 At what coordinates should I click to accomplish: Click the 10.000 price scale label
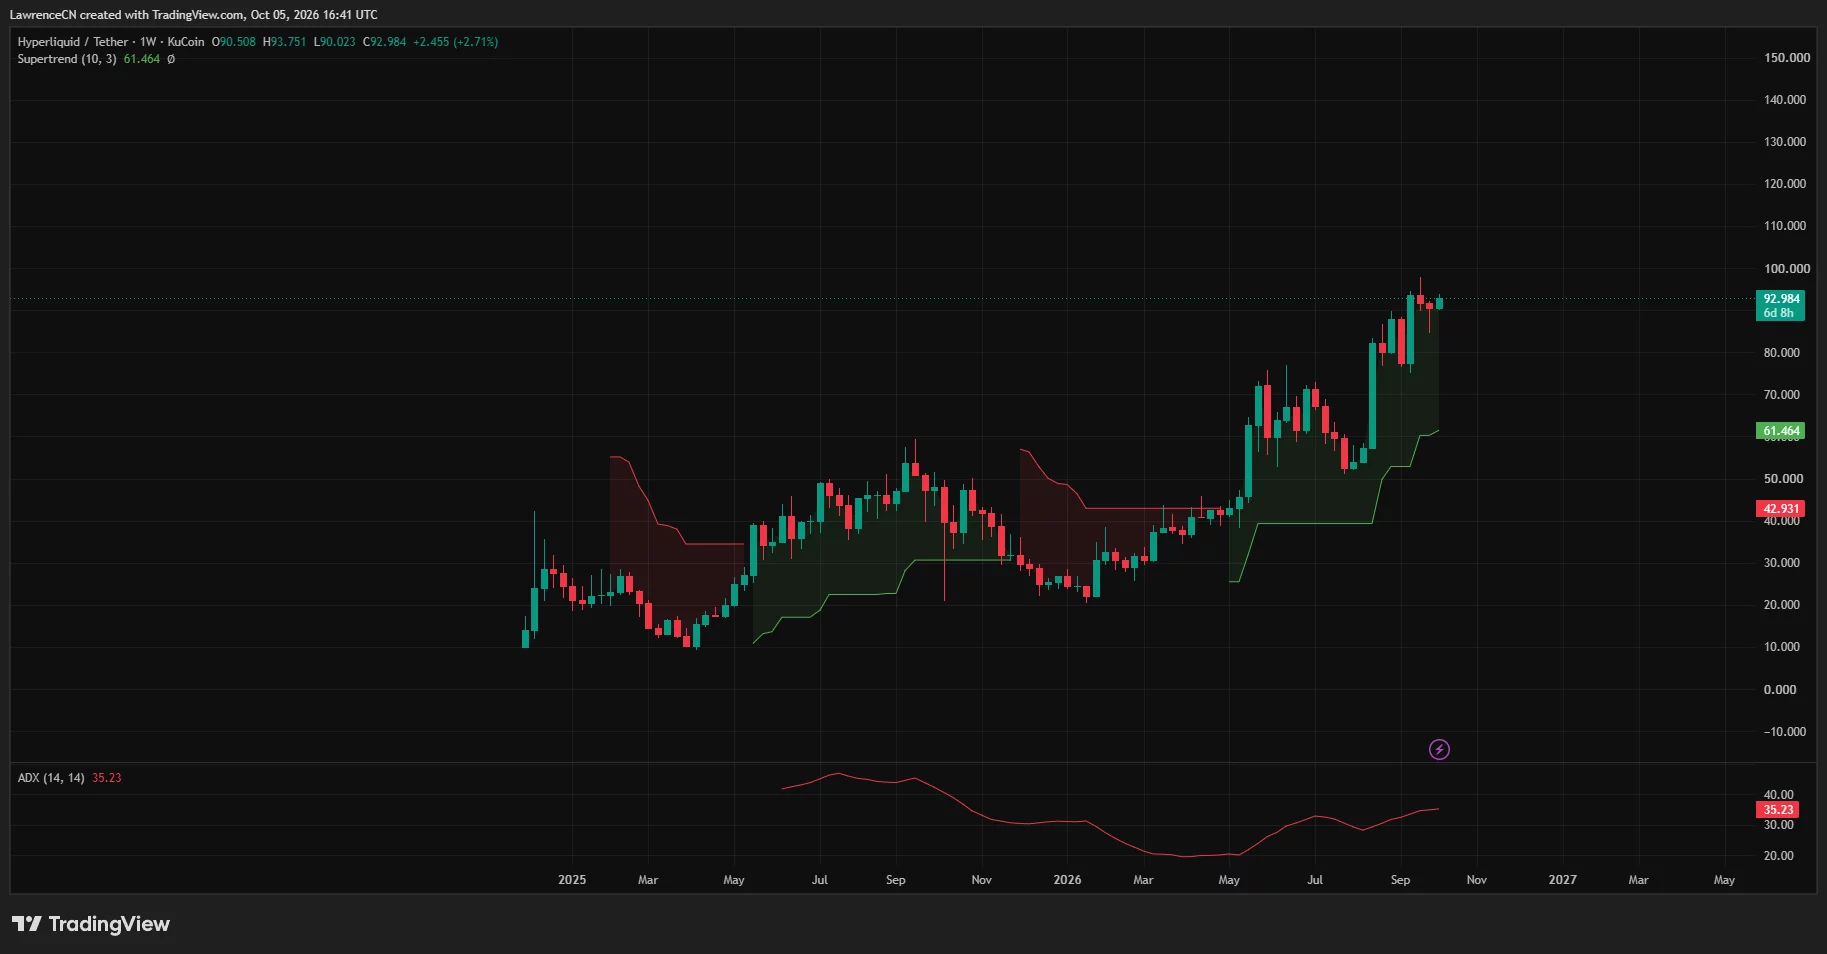[x=1782, y=647]
